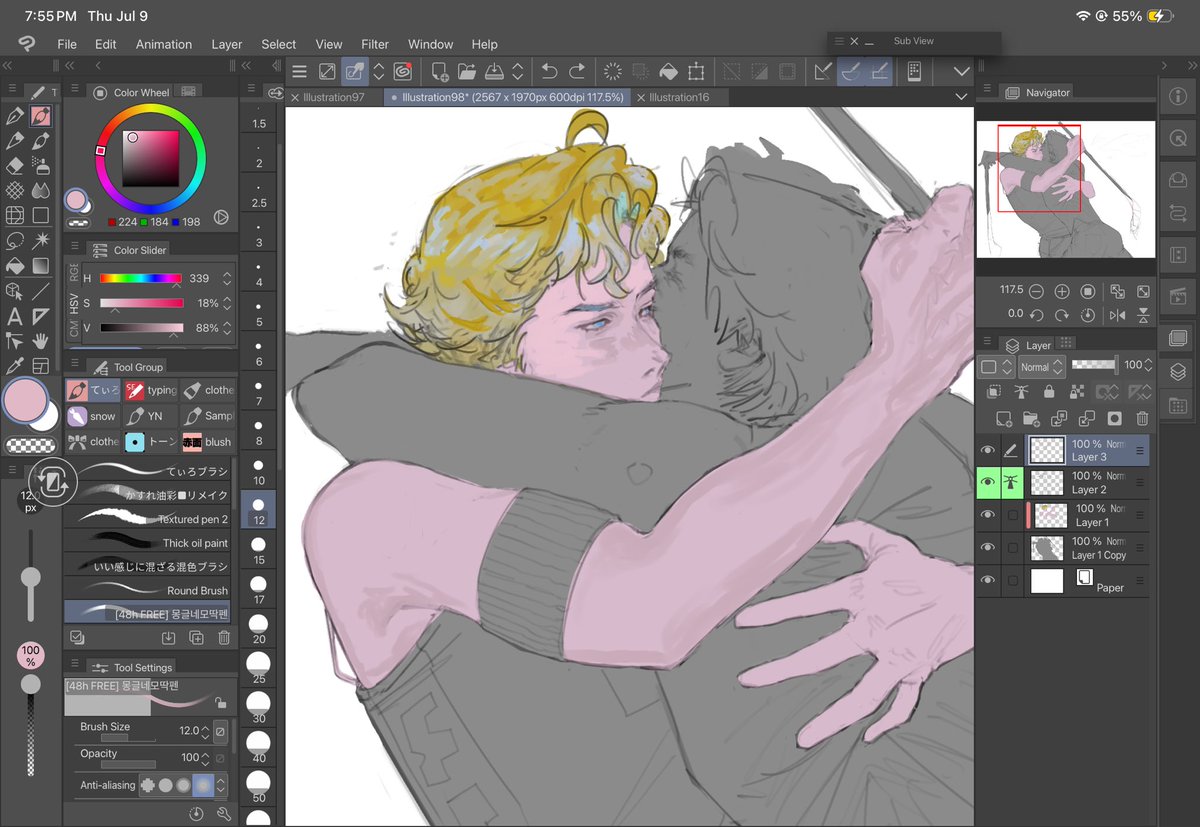Open the Animation menu

[164, 44]
